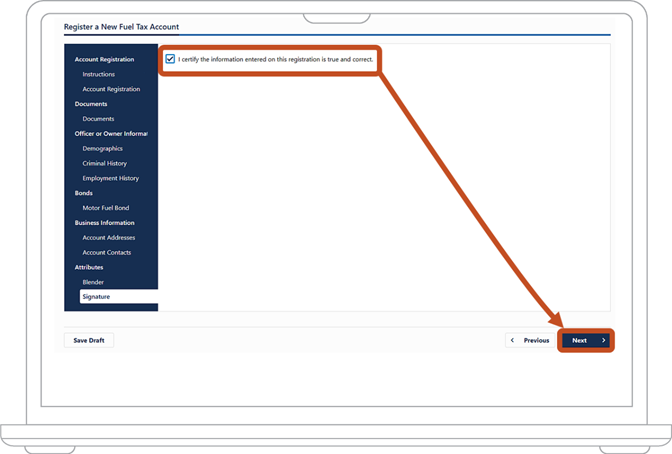Go to the Demographics step
672x454 pixels.
(x=102, y=148)
